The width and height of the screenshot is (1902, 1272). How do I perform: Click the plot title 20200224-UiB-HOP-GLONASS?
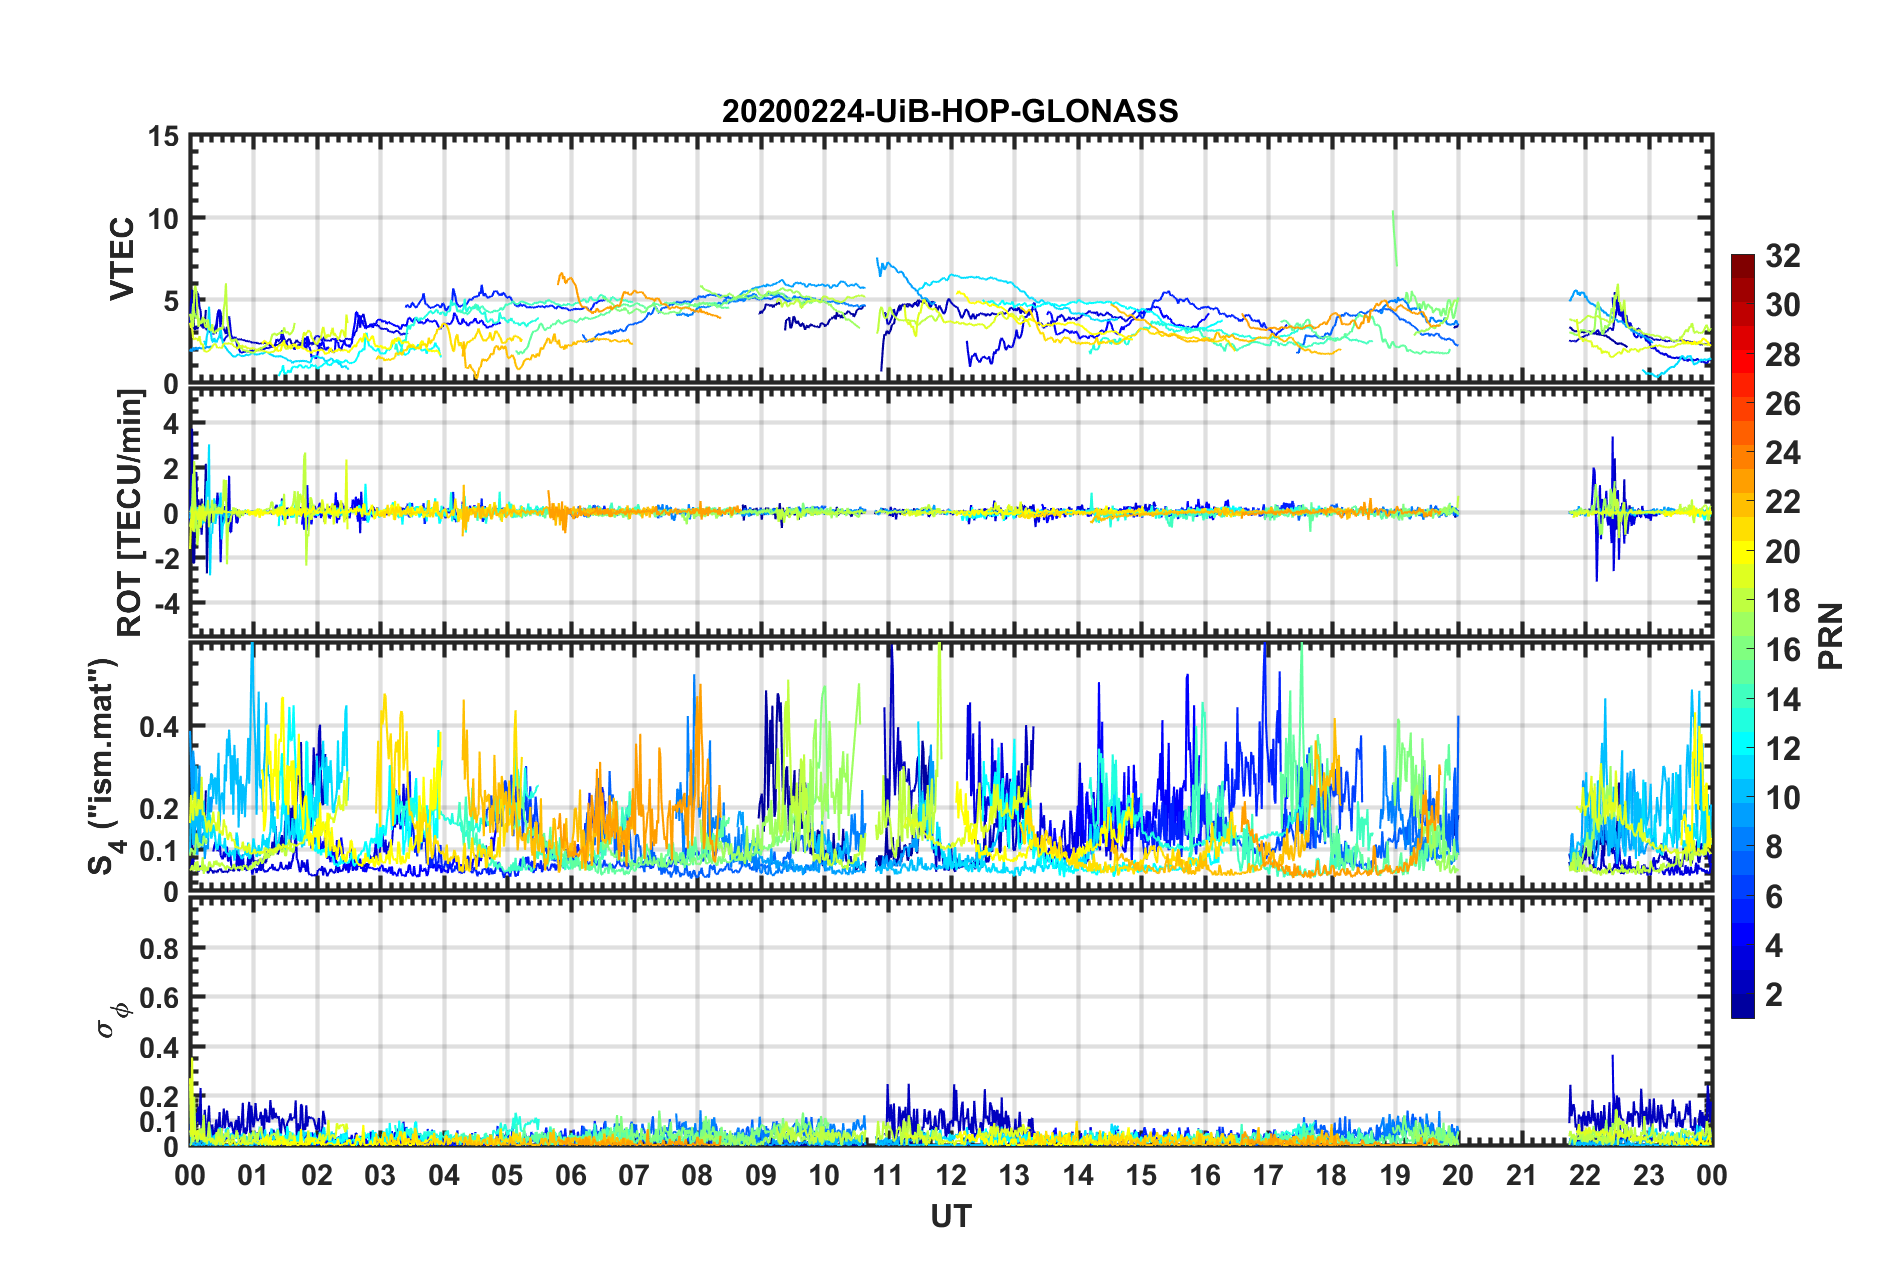click(x=950, y=111)
